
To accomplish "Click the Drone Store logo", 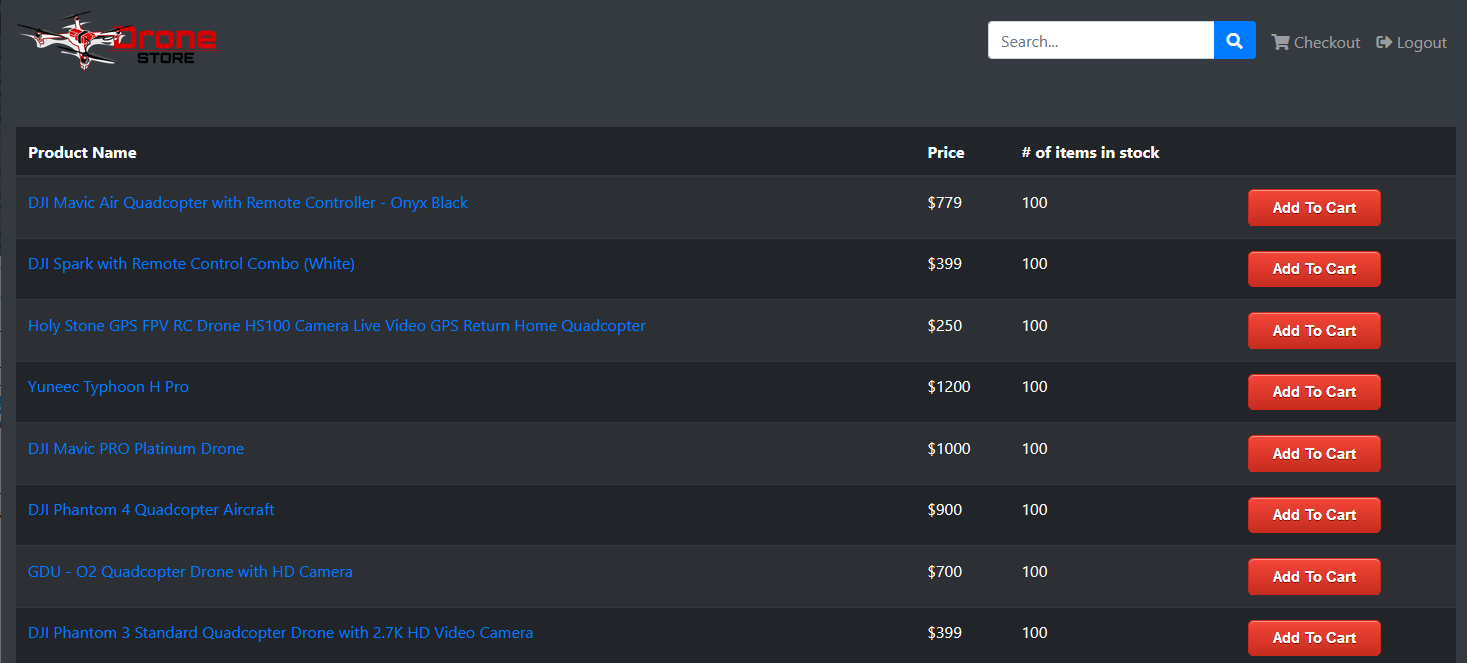I will pyautogui.click(x=118, y=41).
